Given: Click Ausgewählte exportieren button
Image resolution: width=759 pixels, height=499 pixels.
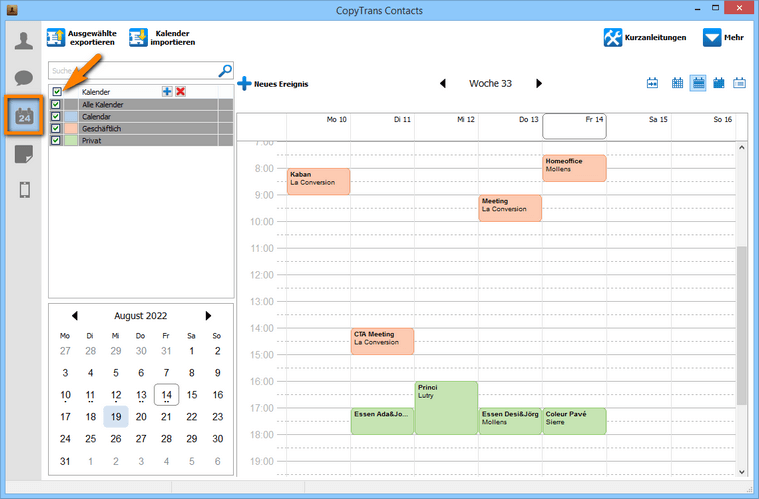Looking at the screenshot, I should pyautogui.click(x=82, y=38).
